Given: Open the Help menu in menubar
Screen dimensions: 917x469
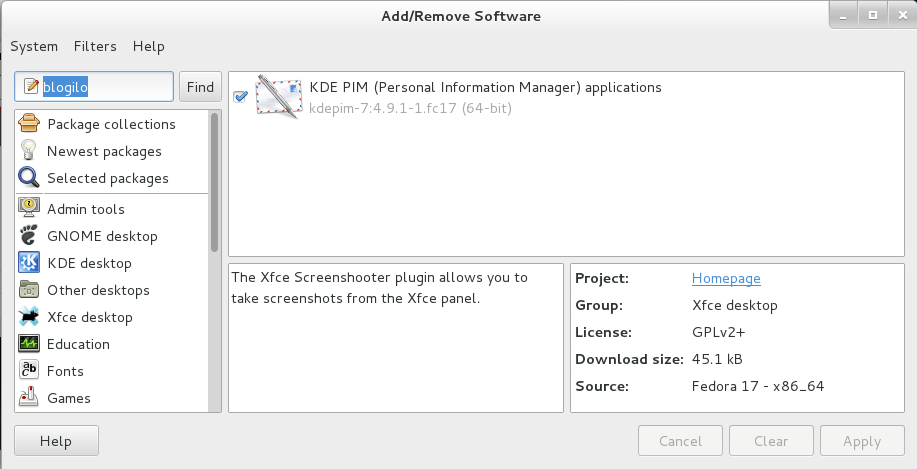Looking at the screenshot, I should 149,46.
